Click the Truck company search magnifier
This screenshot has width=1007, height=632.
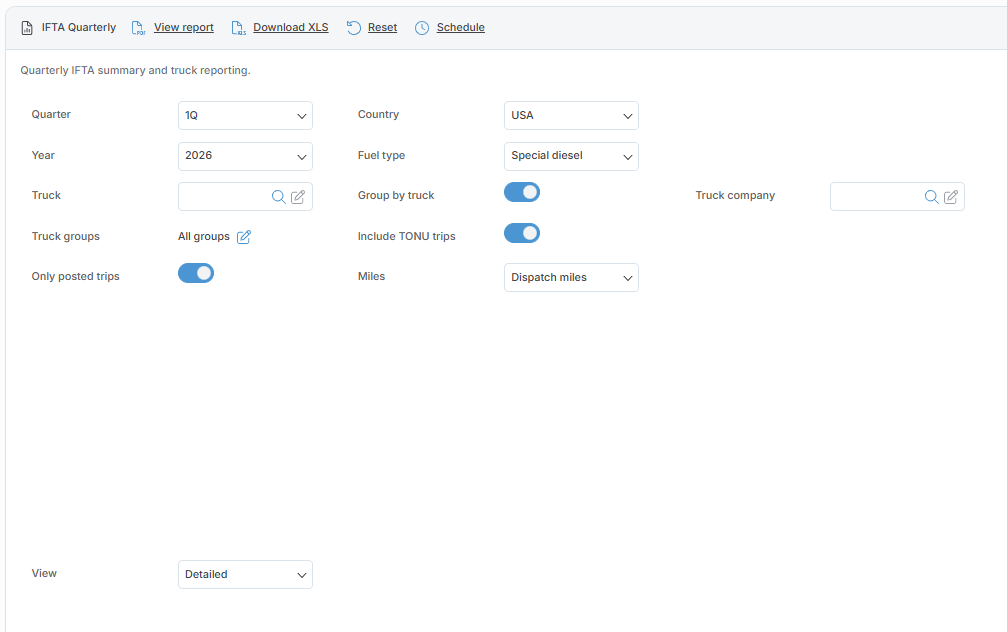[932, 197]
